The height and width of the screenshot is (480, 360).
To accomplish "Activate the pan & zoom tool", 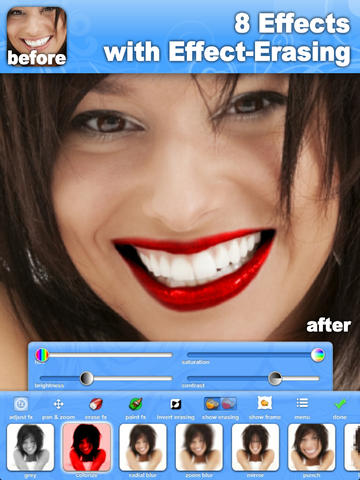I will (58, 404).
